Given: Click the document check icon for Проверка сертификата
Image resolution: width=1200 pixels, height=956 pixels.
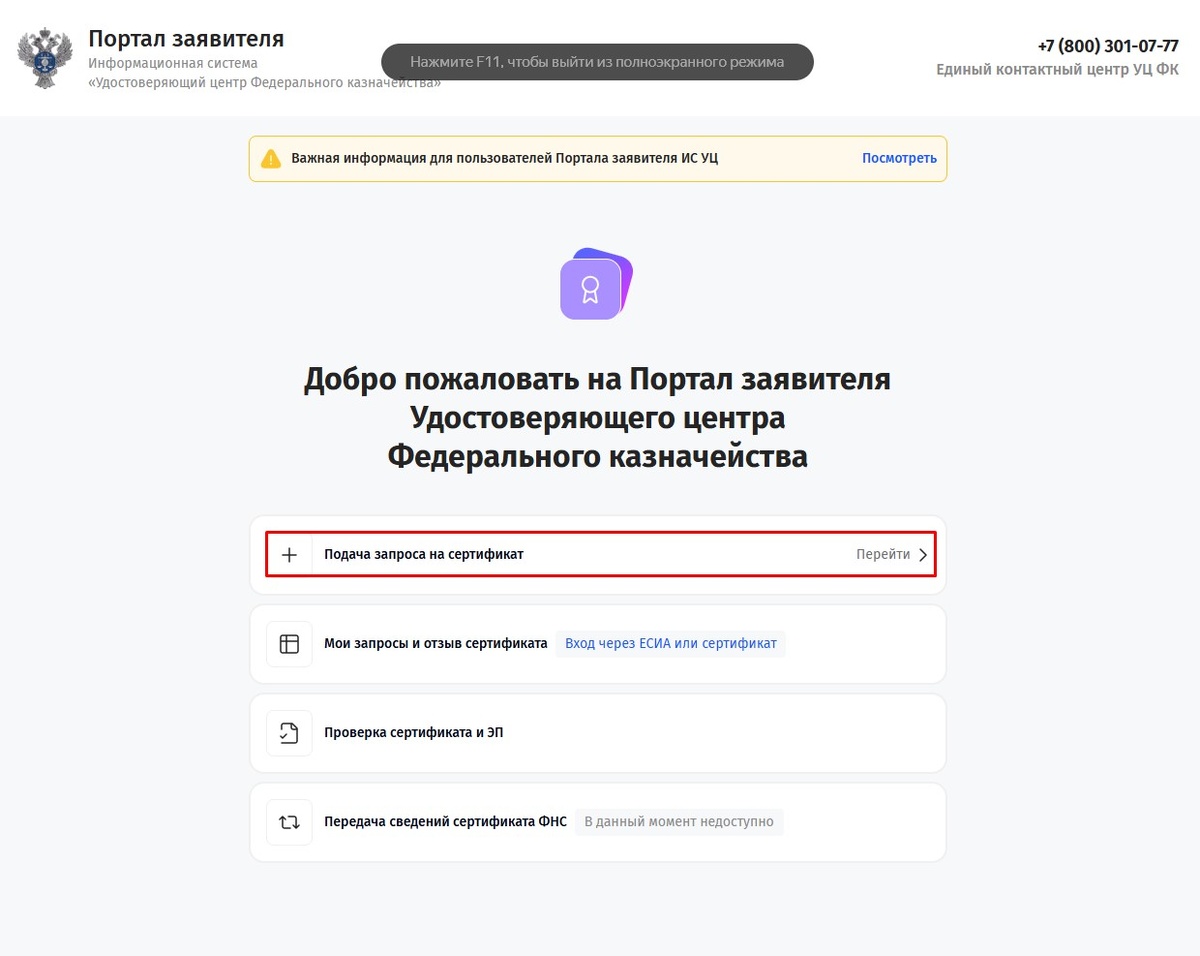Looking at the screenshot, I should click(289, 733).
